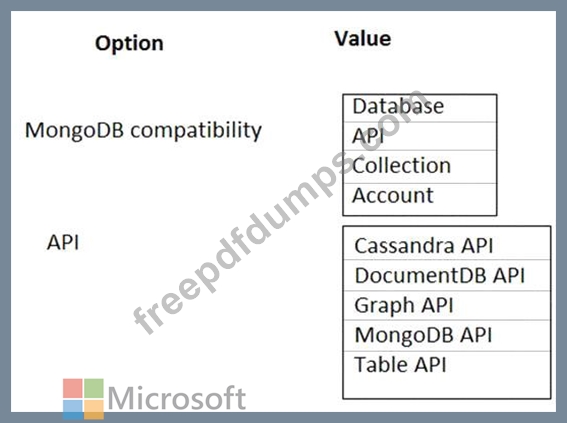The width and height of the screenshot is (567, 423).
Task: Select Collection from the value list
Action: pos(419,167)
